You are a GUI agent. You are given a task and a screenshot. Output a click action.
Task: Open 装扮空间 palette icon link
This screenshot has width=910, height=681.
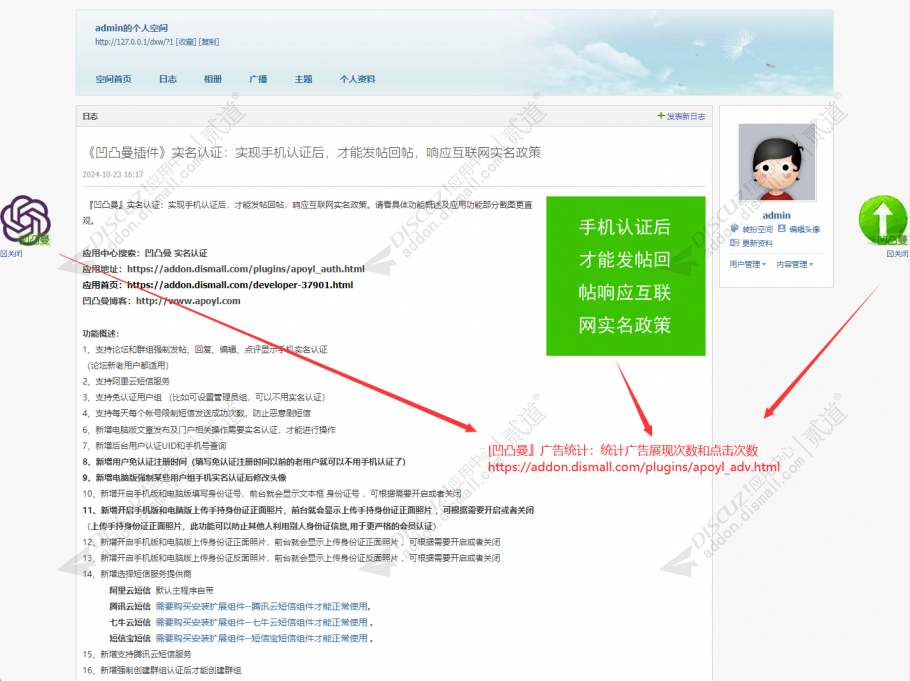click(752, 229)
